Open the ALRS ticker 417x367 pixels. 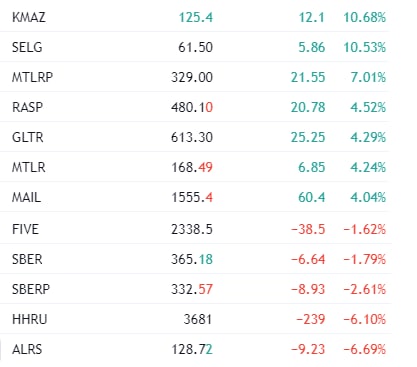(x=27, y=349)
